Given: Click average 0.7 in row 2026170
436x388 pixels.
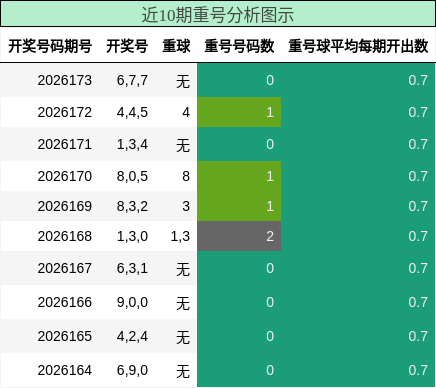Looking at the screenshot, I should (418, 176).
